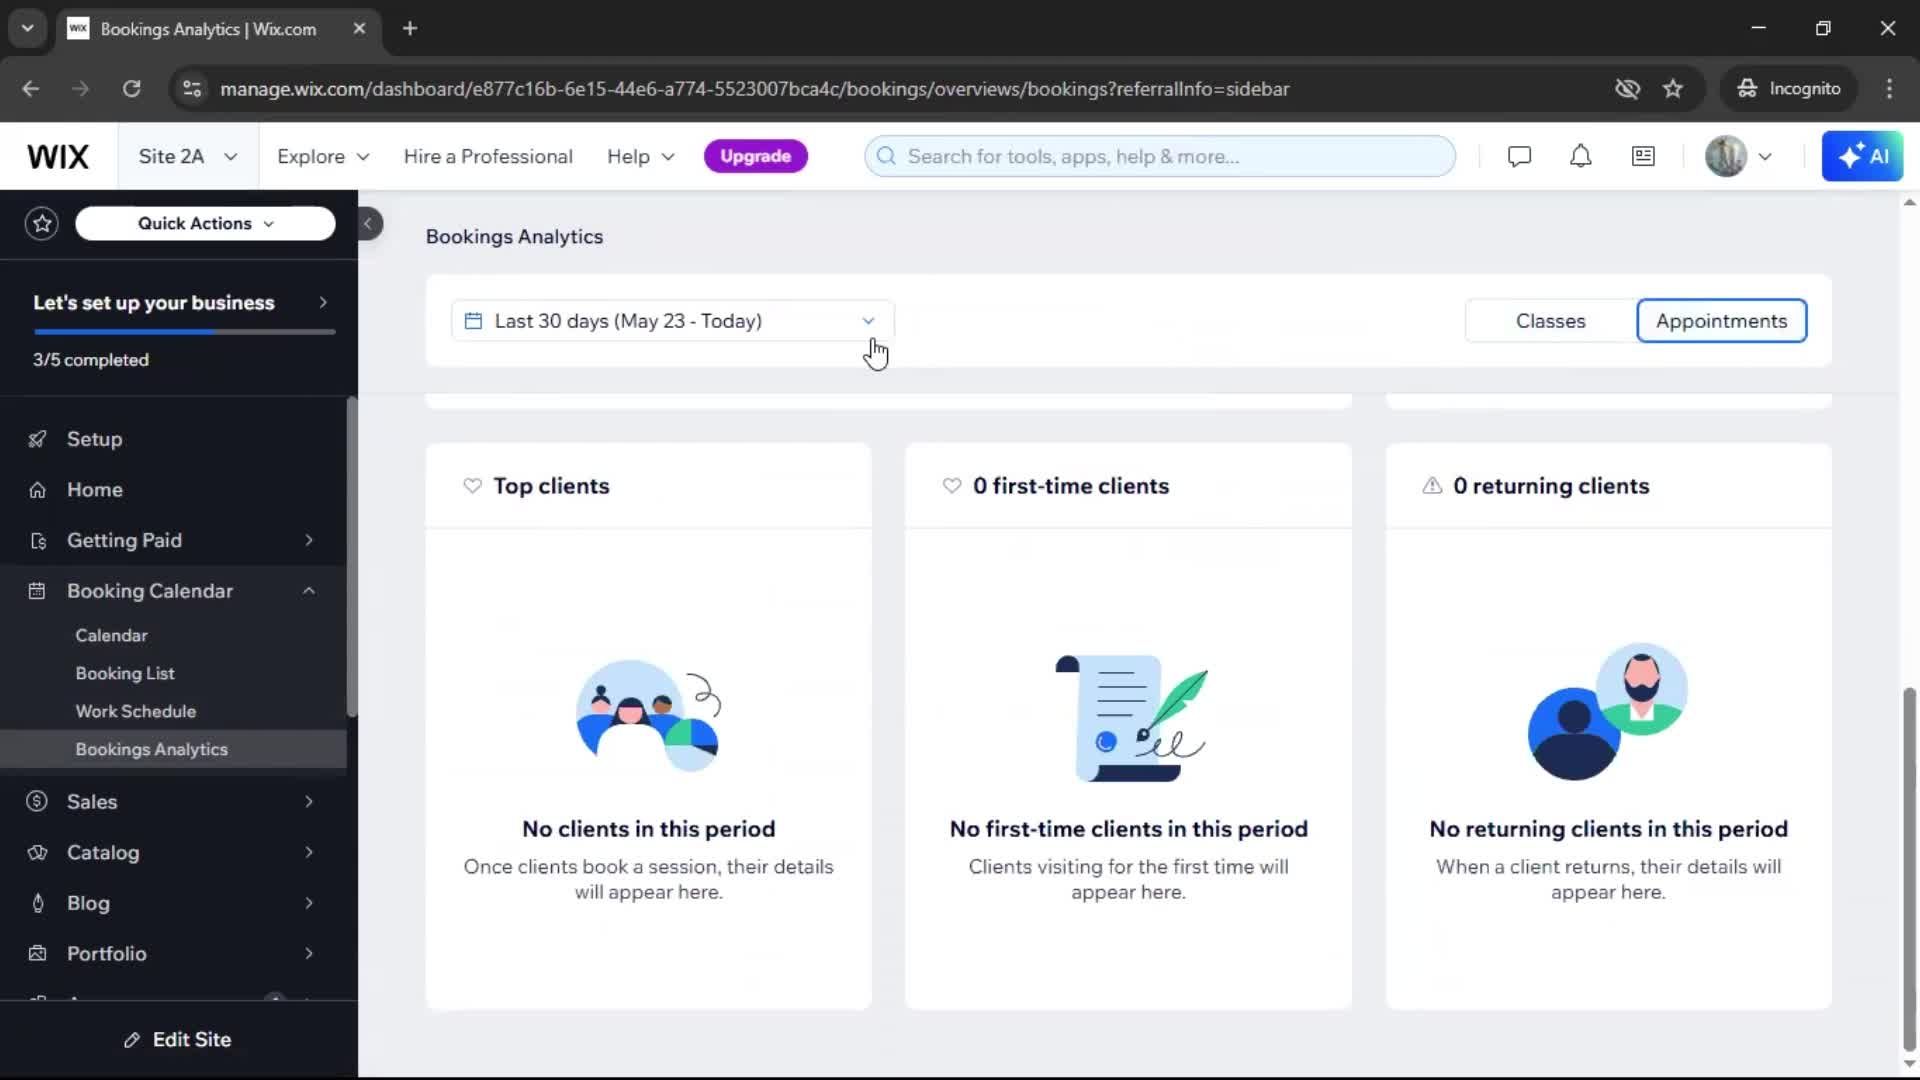Open the Quick Actions dropdown
Screen dimensions: 1920x1080
205,224
